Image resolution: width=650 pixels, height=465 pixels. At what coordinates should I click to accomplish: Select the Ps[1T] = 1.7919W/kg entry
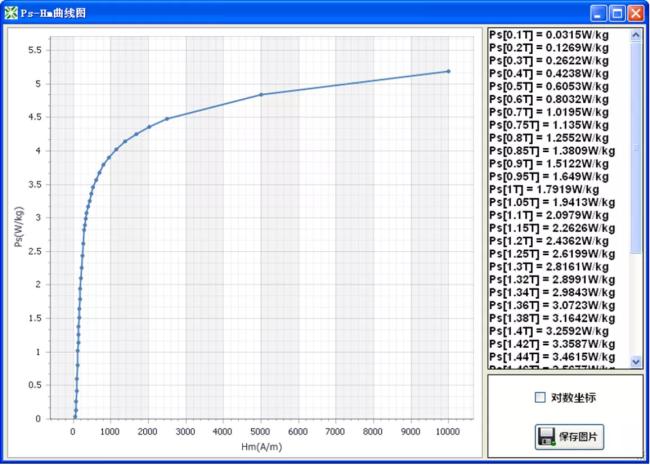pos(545,188)
